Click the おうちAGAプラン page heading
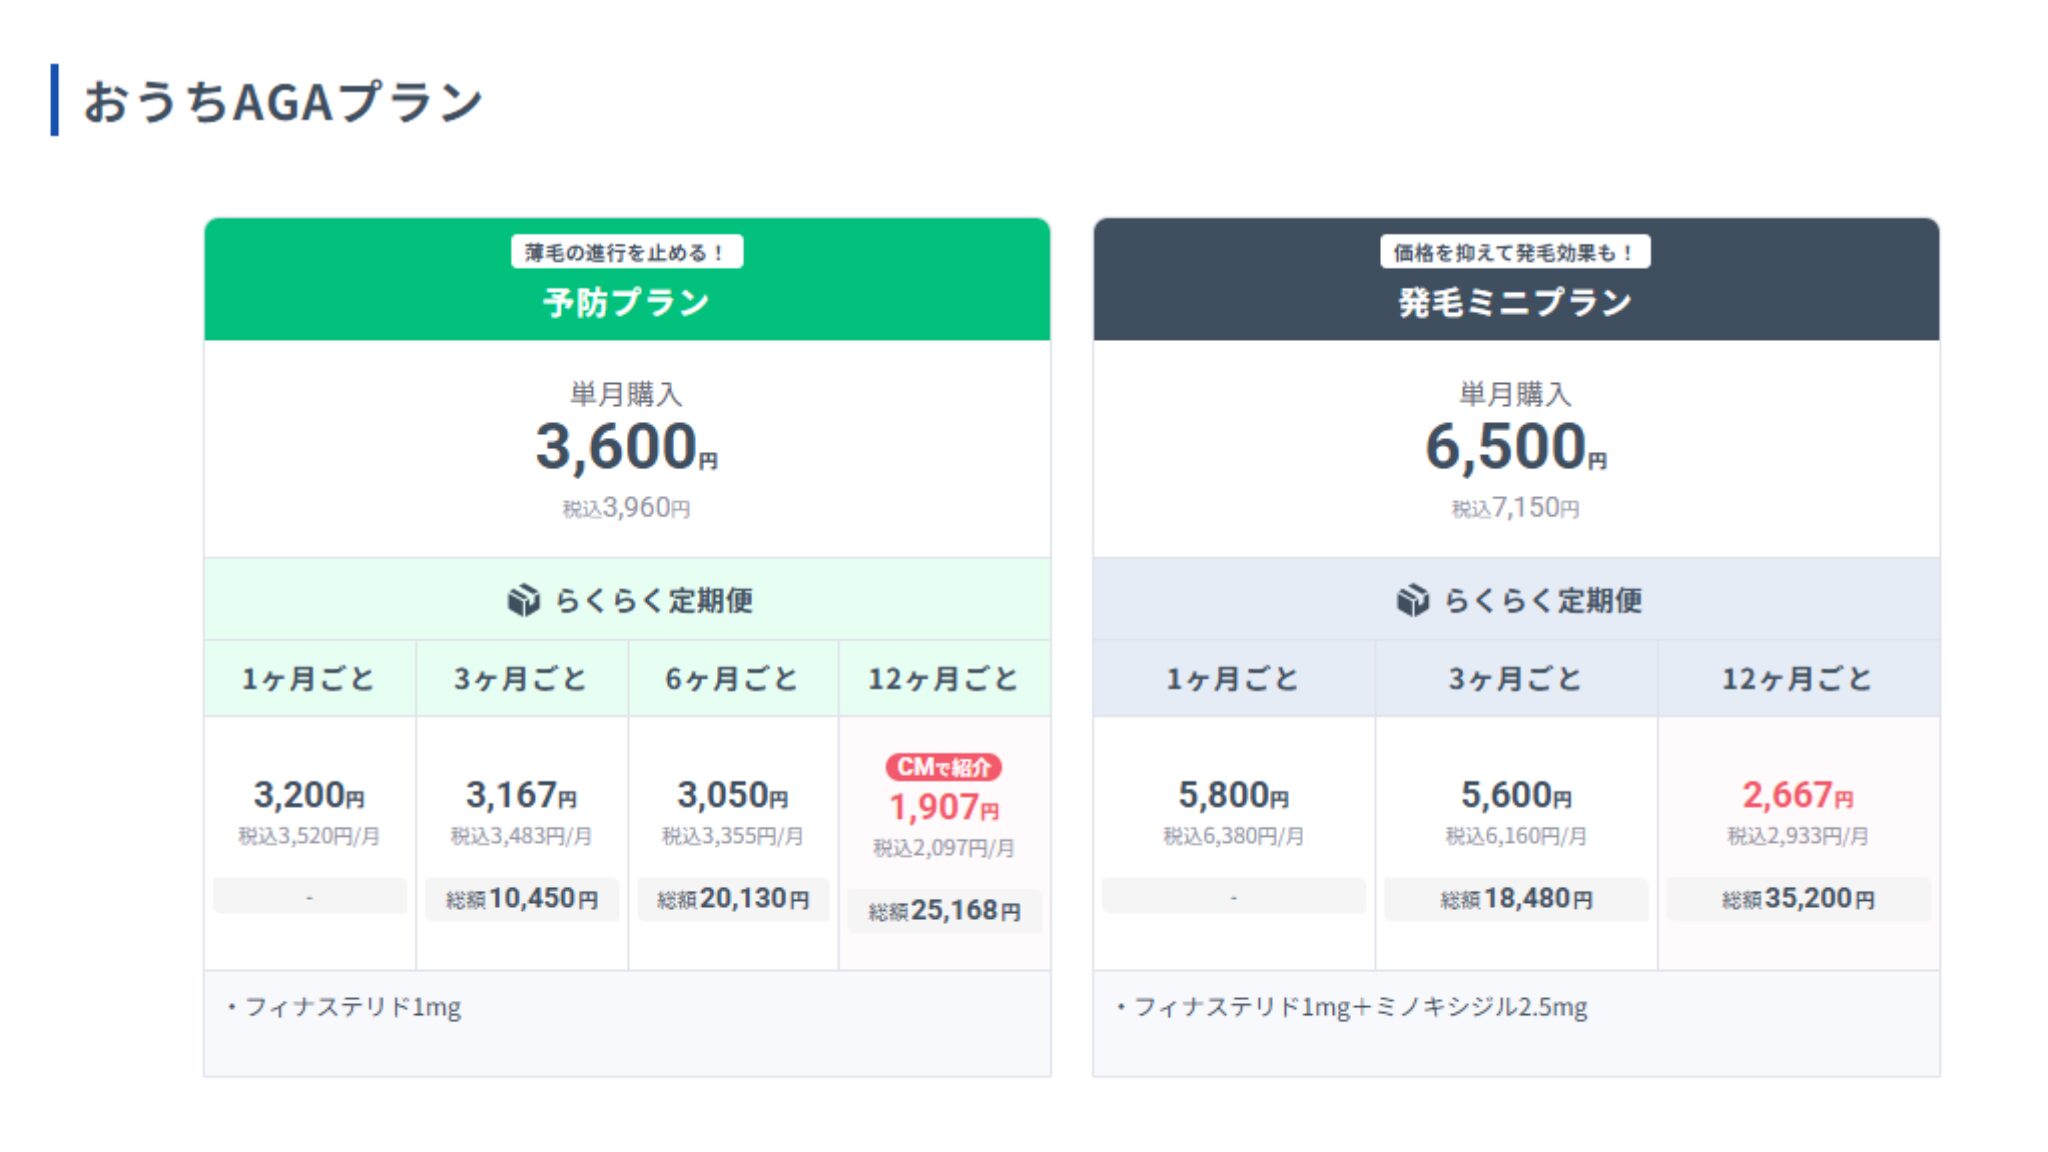This screenshot has height=1152, width=2048. (x=283, y=101)
